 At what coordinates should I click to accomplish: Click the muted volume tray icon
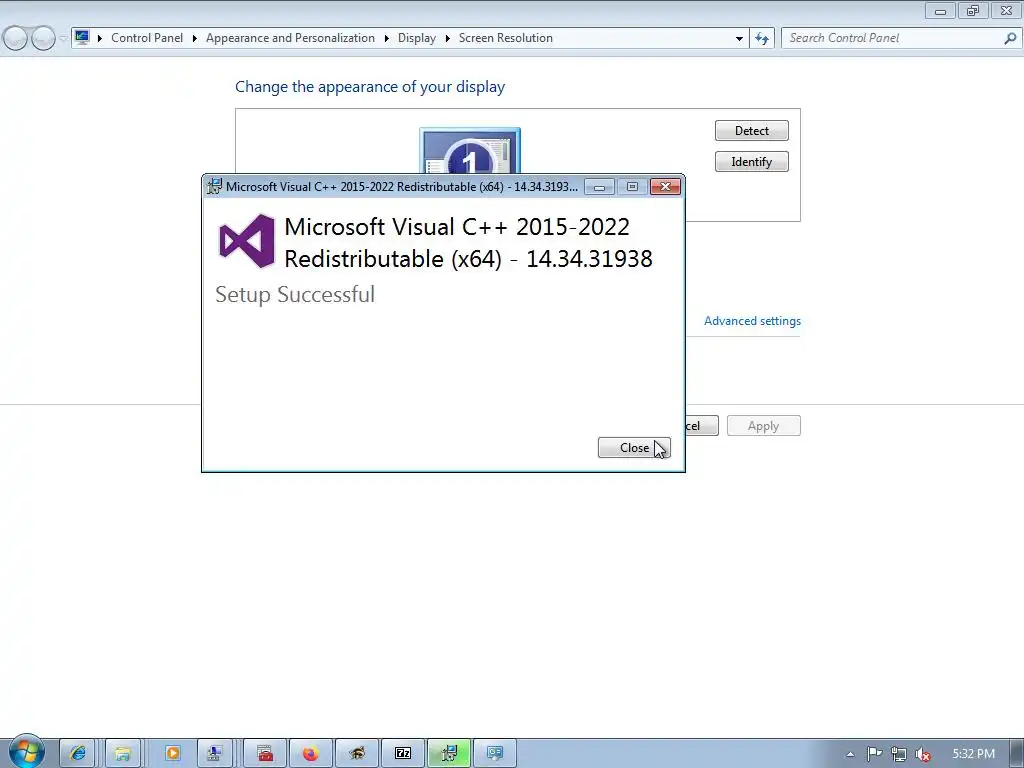point(922,754)
